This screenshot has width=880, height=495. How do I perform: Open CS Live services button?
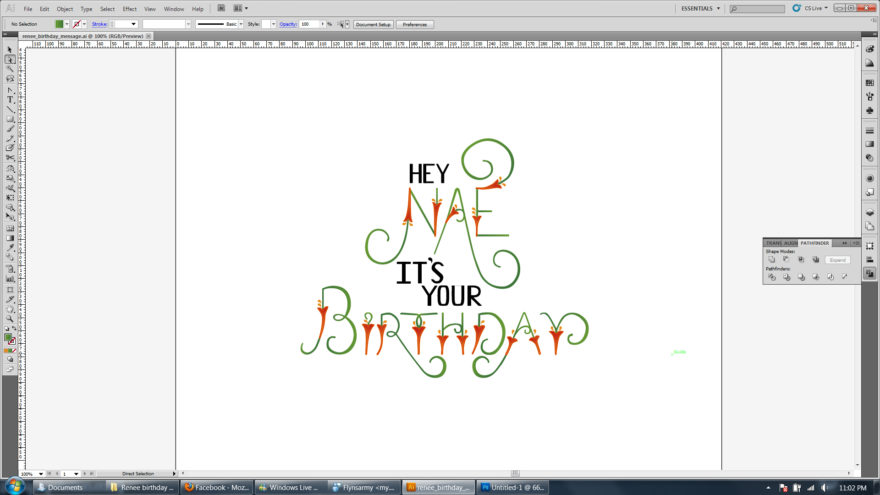[810, 8]
